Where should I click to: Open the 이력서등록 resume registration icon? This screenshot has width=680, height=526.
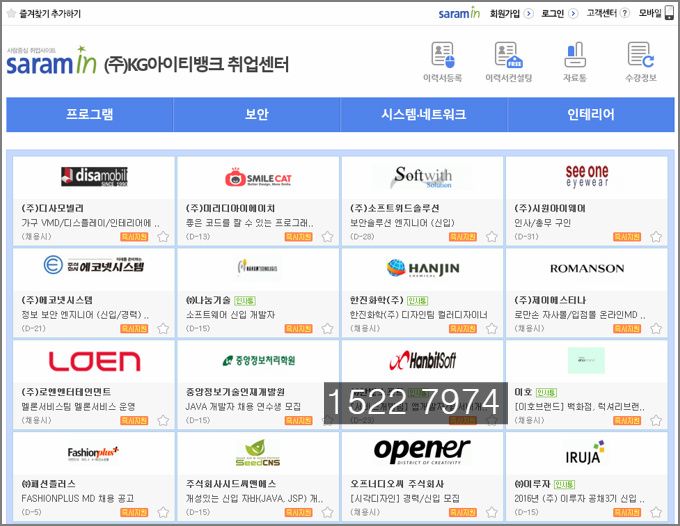[x=442, y=56]
